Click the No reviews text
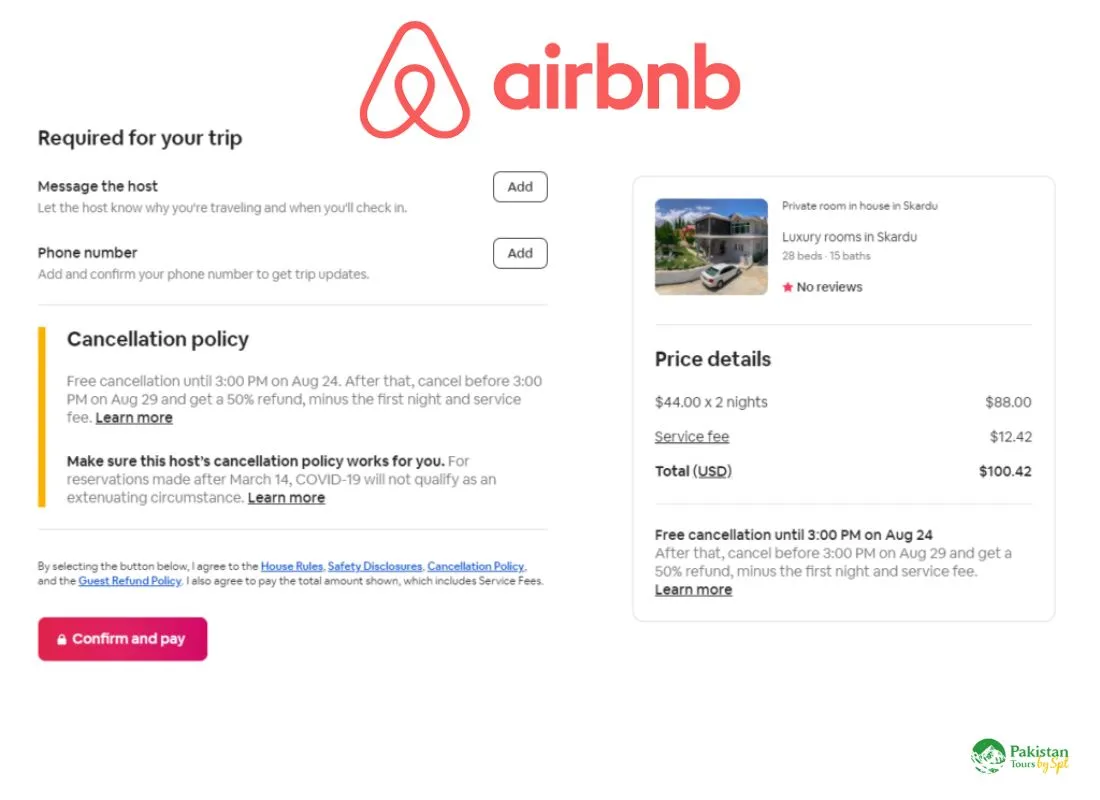1100x800 pixels. pos(830,287)
